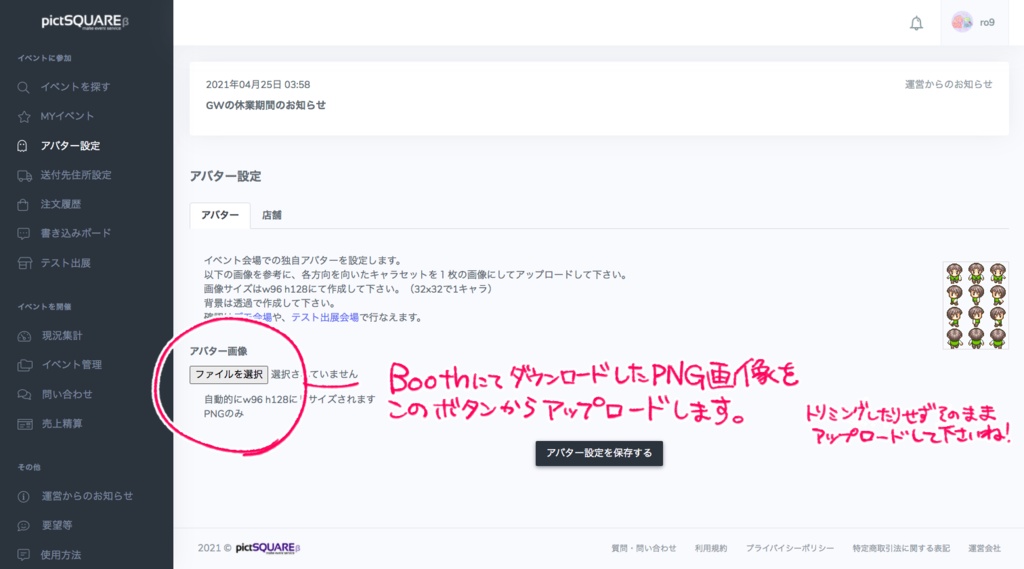Image resolution: width=1024 pixels, height=569 pixels.
Task: Open 運営会社 footer link
Action: [x=984, y=549]
